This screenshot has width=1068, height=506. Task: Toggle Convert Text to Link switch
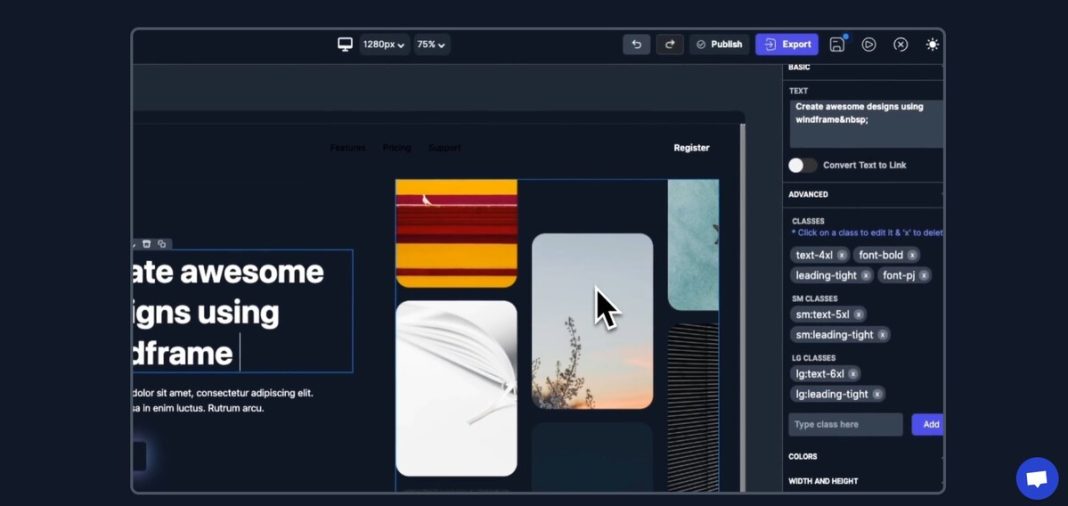(802, 165)
